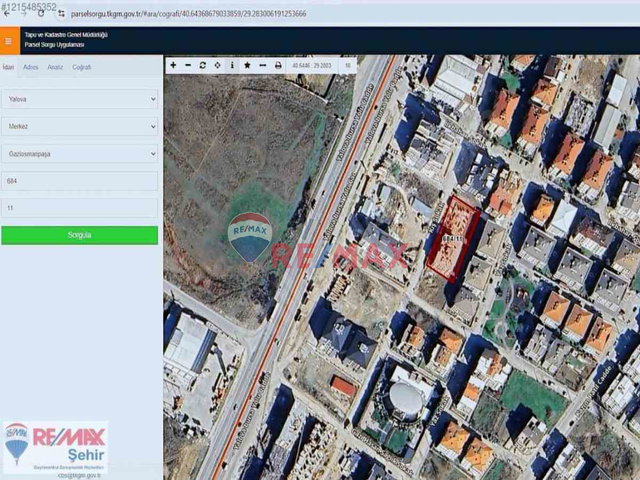This screenshot has width=640, height=480.
Task: Click the coordinates display in map toolbar
Action: pyautogui.click(x=312, y=65)
